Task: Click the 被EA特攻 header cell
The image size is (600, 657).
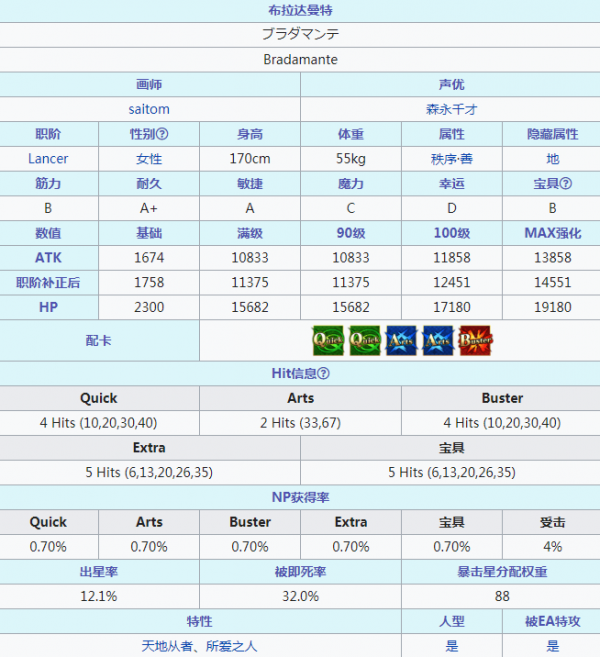Action: [551, 621]
